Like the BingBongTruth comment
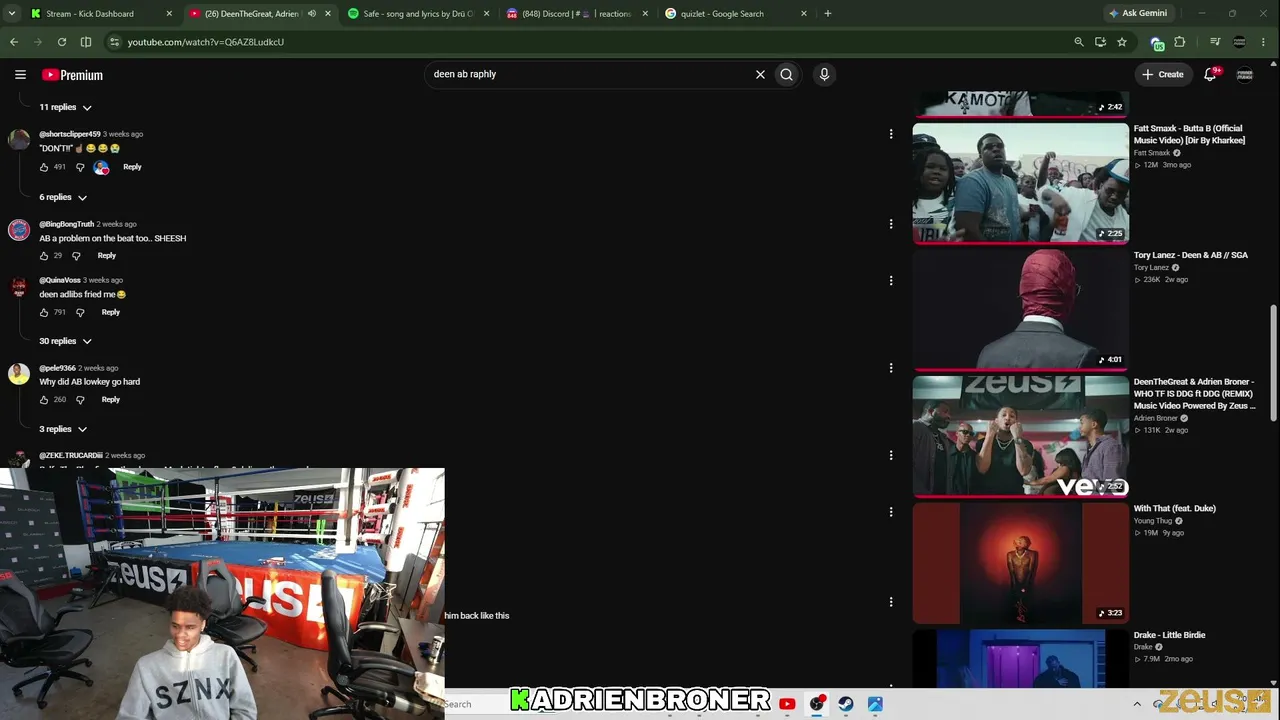Image resolution: width=1280 pixels, height=720 pixels. tap(44, 256)
